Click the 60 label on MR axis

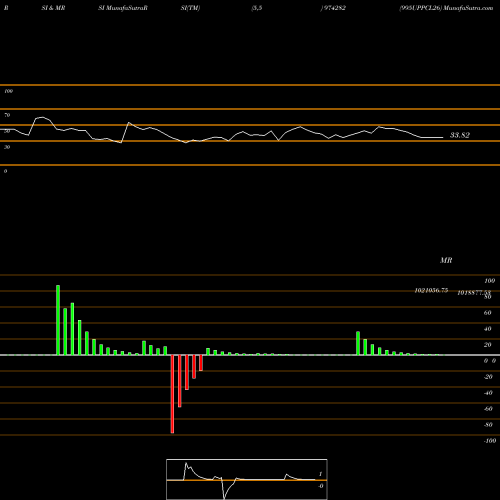tap(487, 313)
